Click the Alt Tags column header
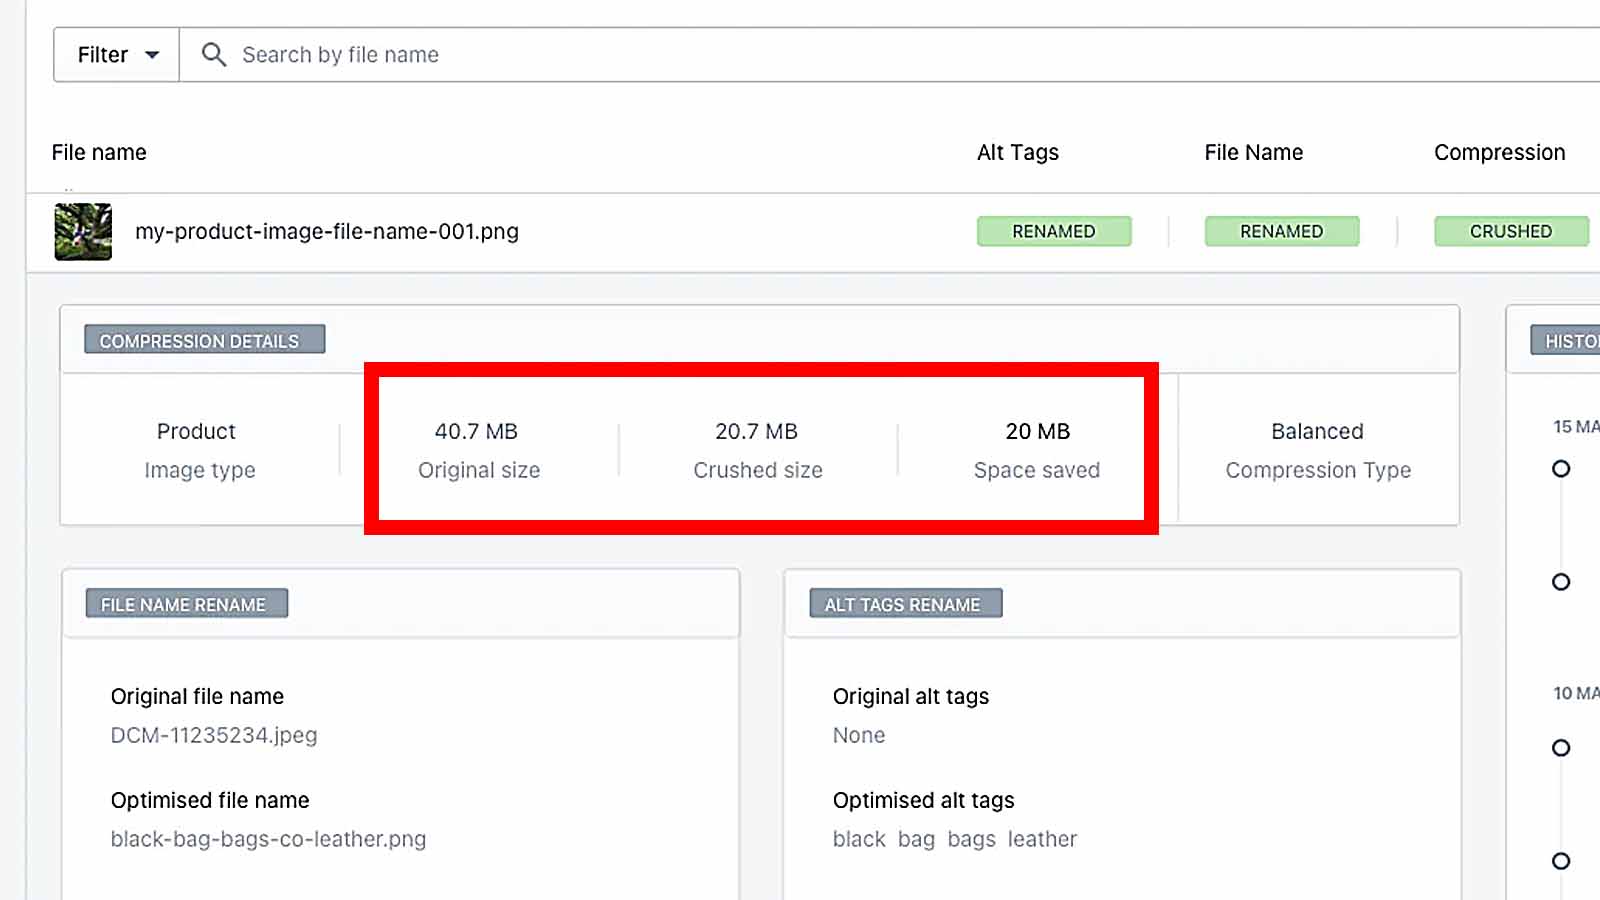This screenshot has width=1600, height=900. point(1017,152)
